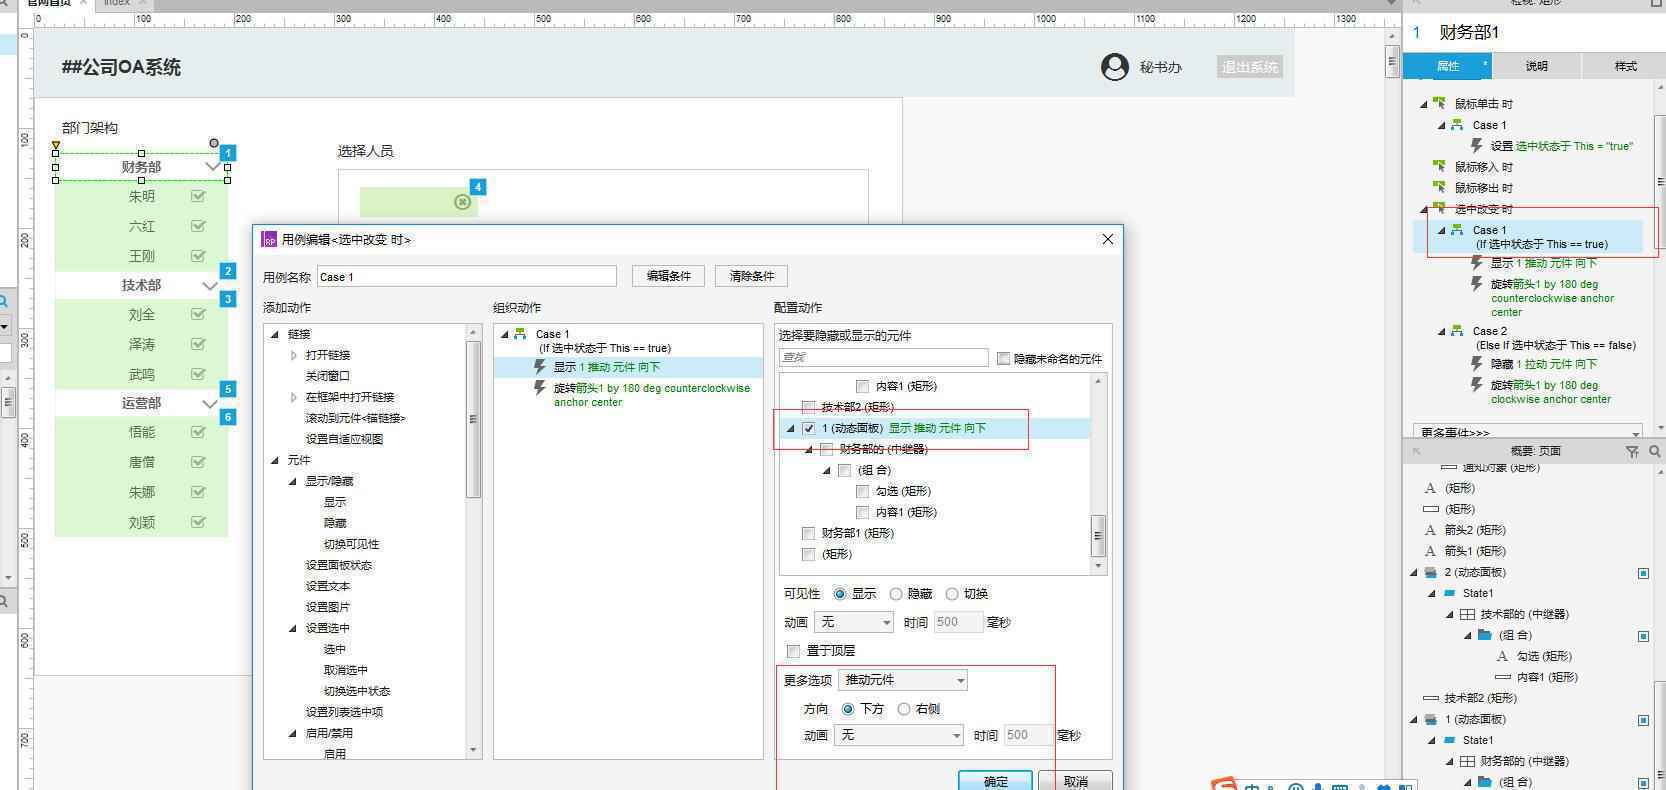Select 切换选中状态 in action list
This screenshot has height=790, width=1666.
[x=356, y=691]
